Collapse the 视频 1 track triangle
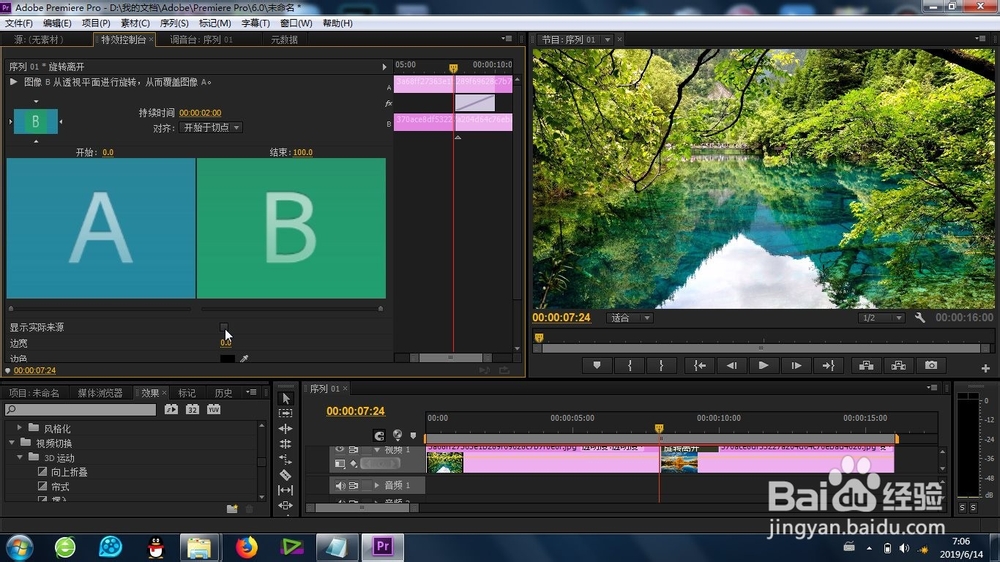The image size is (1000, 562). coord(376,450)
